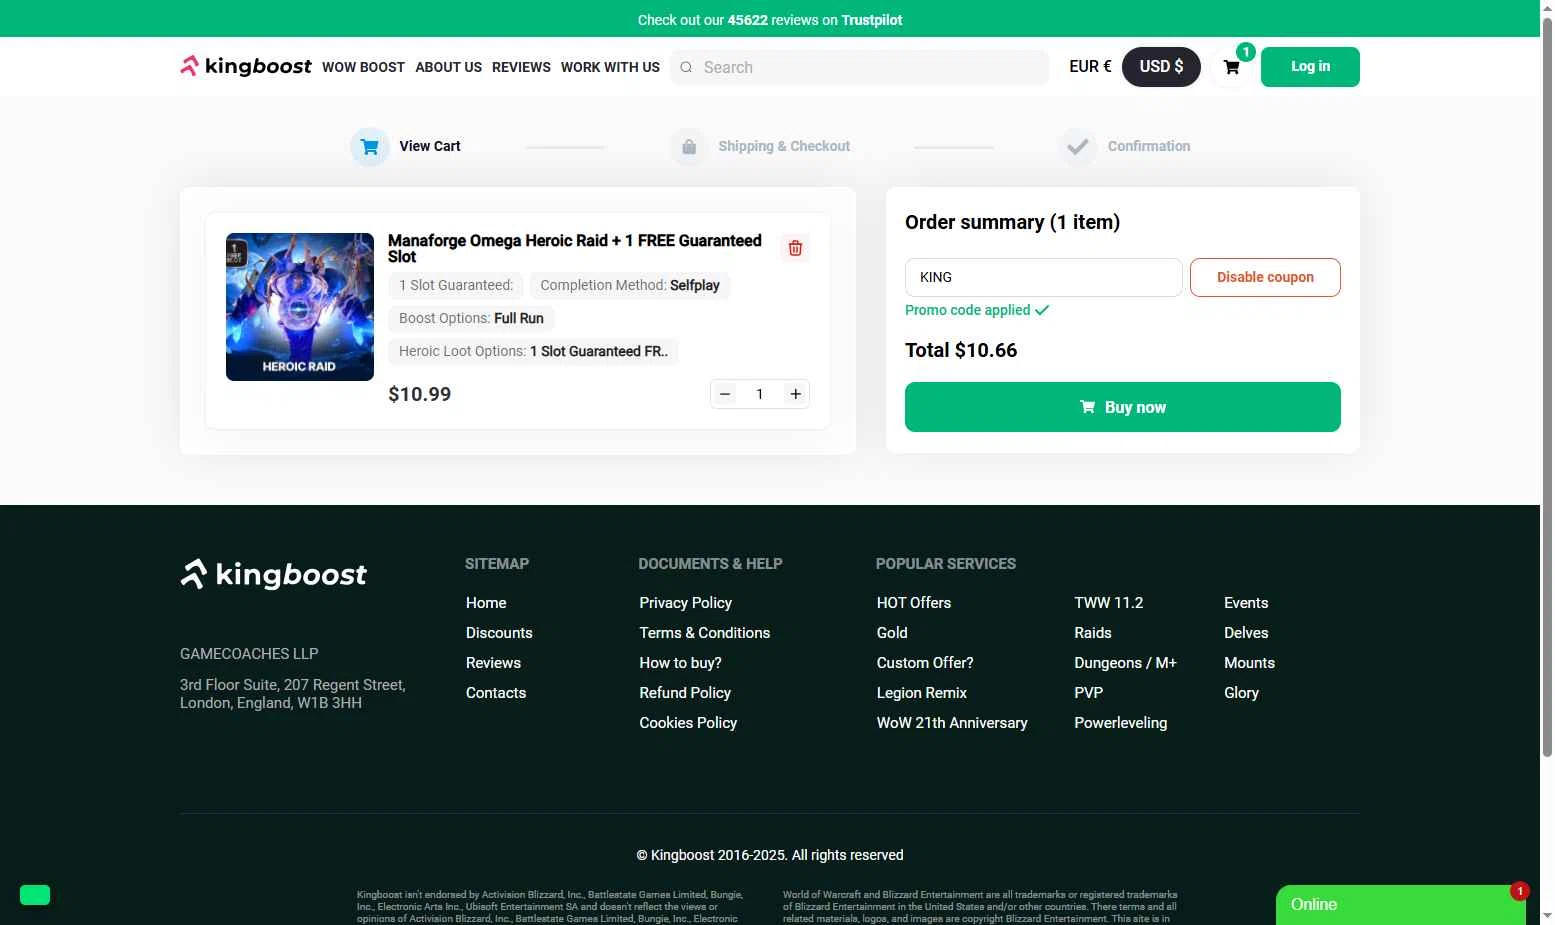Click the page vertical scrollbar

pyautogui.click(x=1547, y=385)
